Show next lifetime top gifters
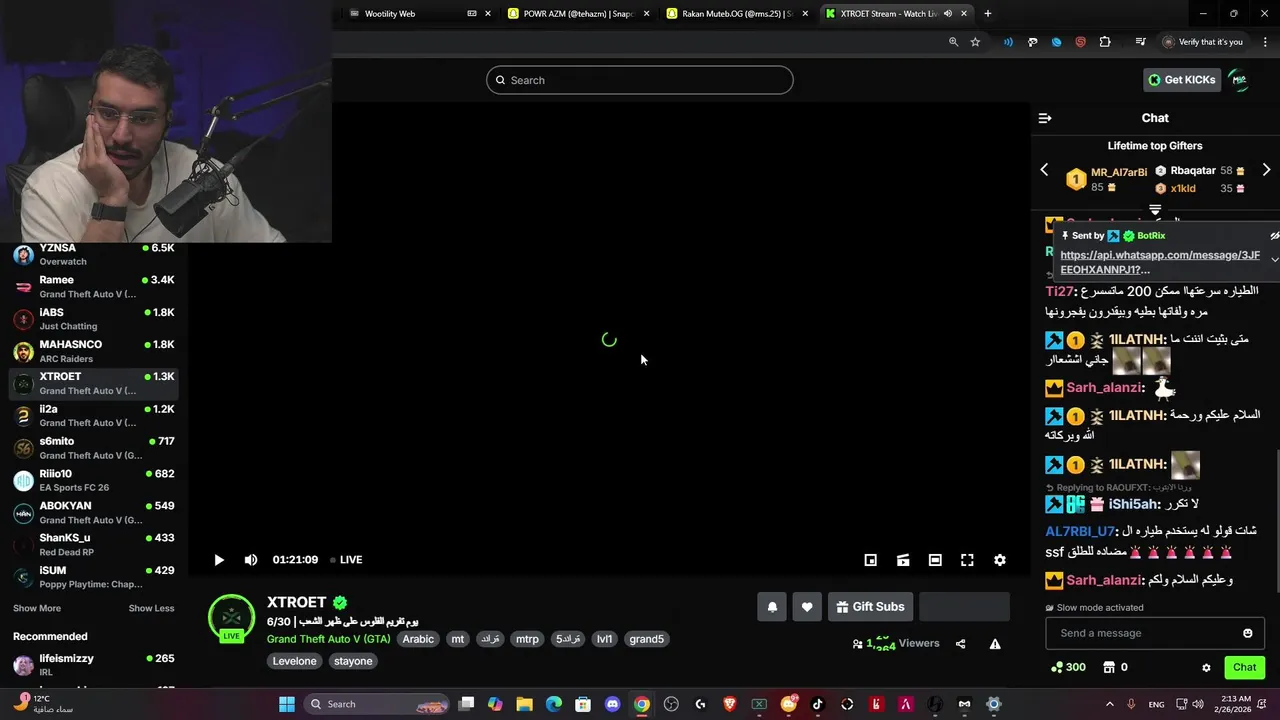Viewport: 1280px width, 720px height. pos(1266,170)
